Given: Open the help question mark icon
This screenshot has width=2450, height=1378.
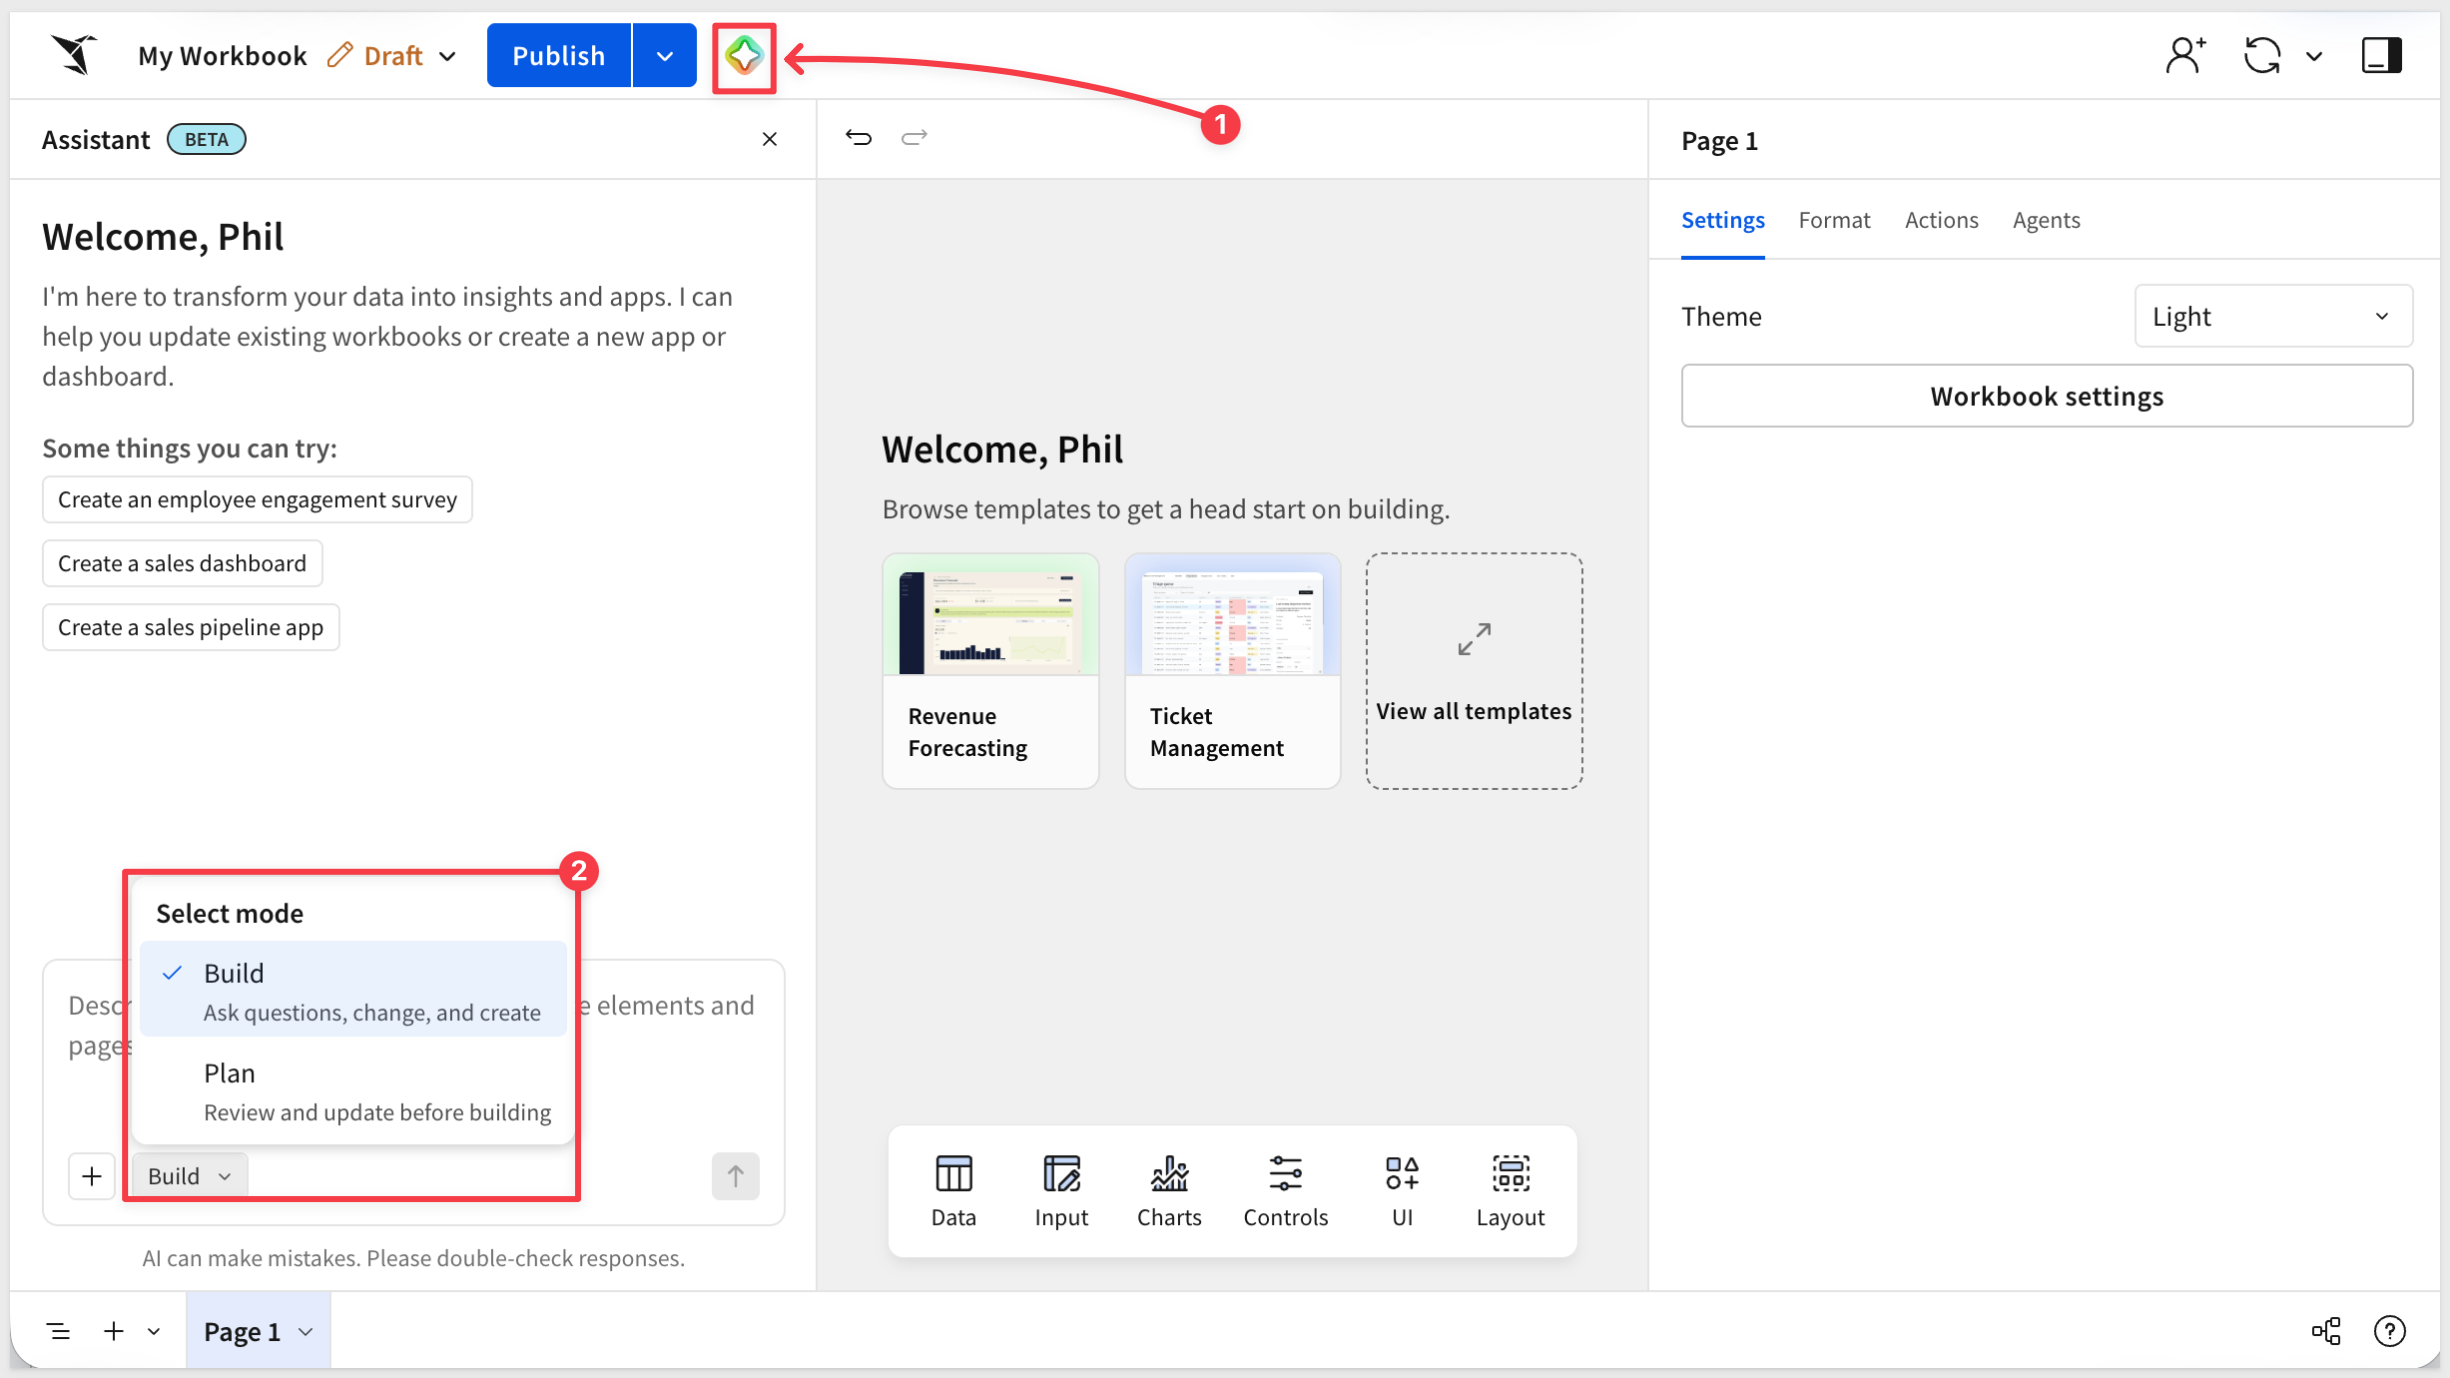Looking at the screenshot, I should [x=2390, y=1331].
